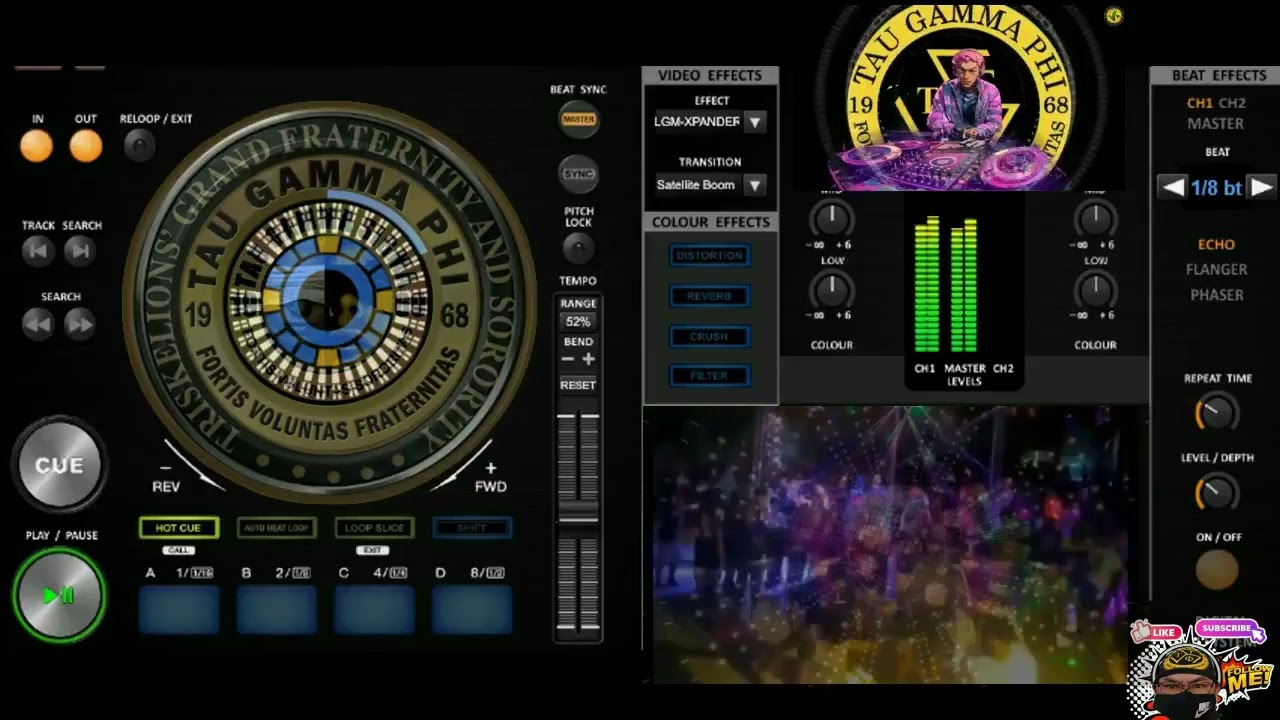Click the pitch BEND plus button
1280x720 pixels.
click(589, 359)
